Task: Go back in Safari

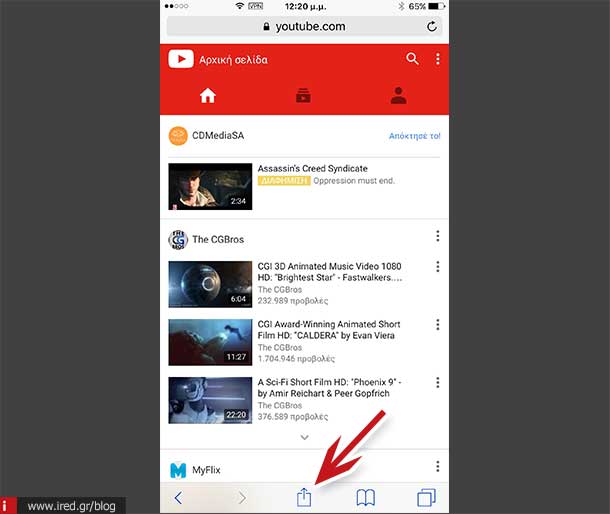Action: tap(178, 498)
